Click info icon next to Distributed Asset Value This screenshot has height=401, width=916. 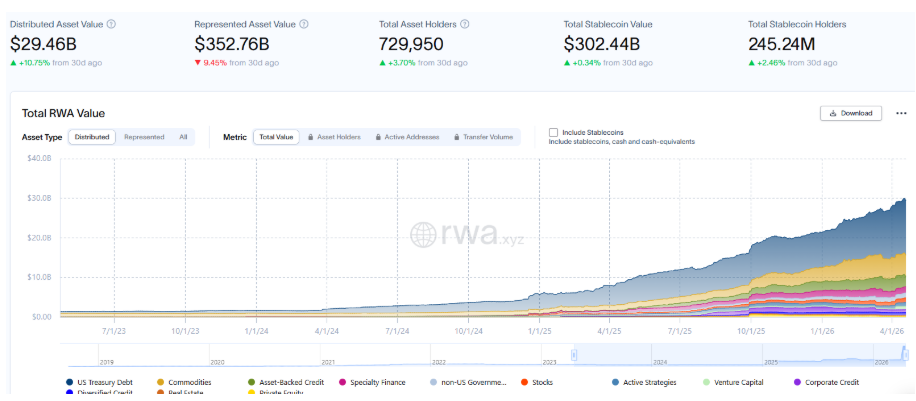111,23
